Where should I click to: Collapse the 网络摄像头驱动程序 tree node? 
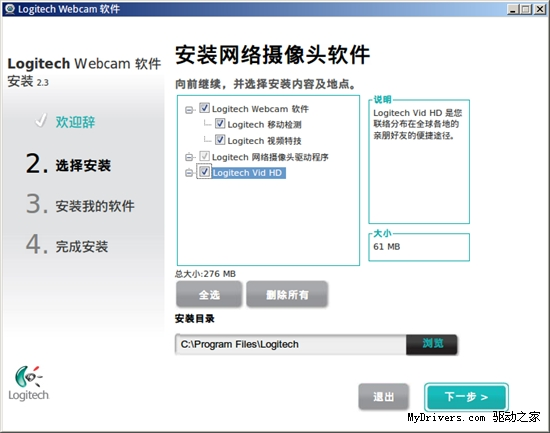pos(189,157)
